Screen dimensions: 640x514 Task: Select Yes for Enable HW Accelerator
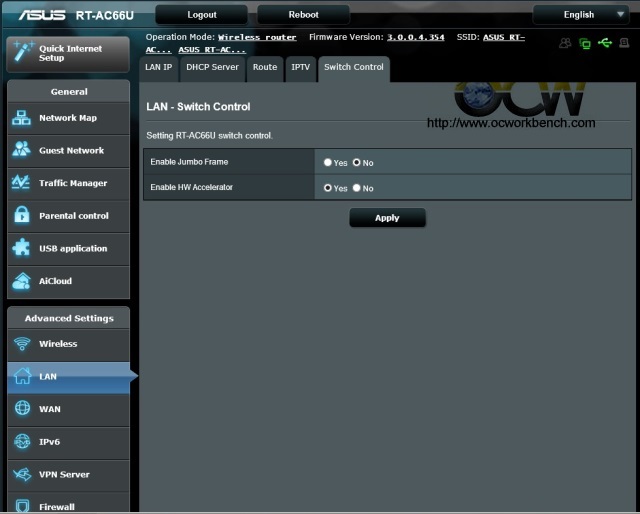pyautogui.click(x=327, y=188)
